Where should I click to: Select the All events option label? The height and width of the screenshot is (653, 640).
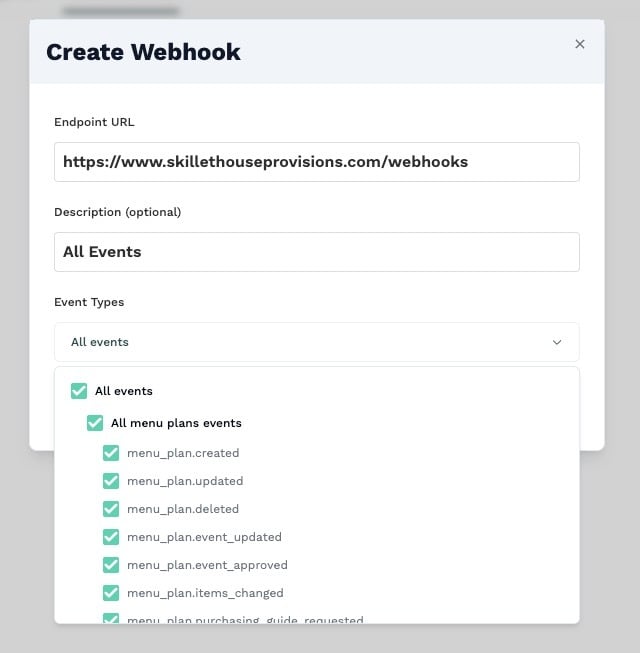coord(124,391)
